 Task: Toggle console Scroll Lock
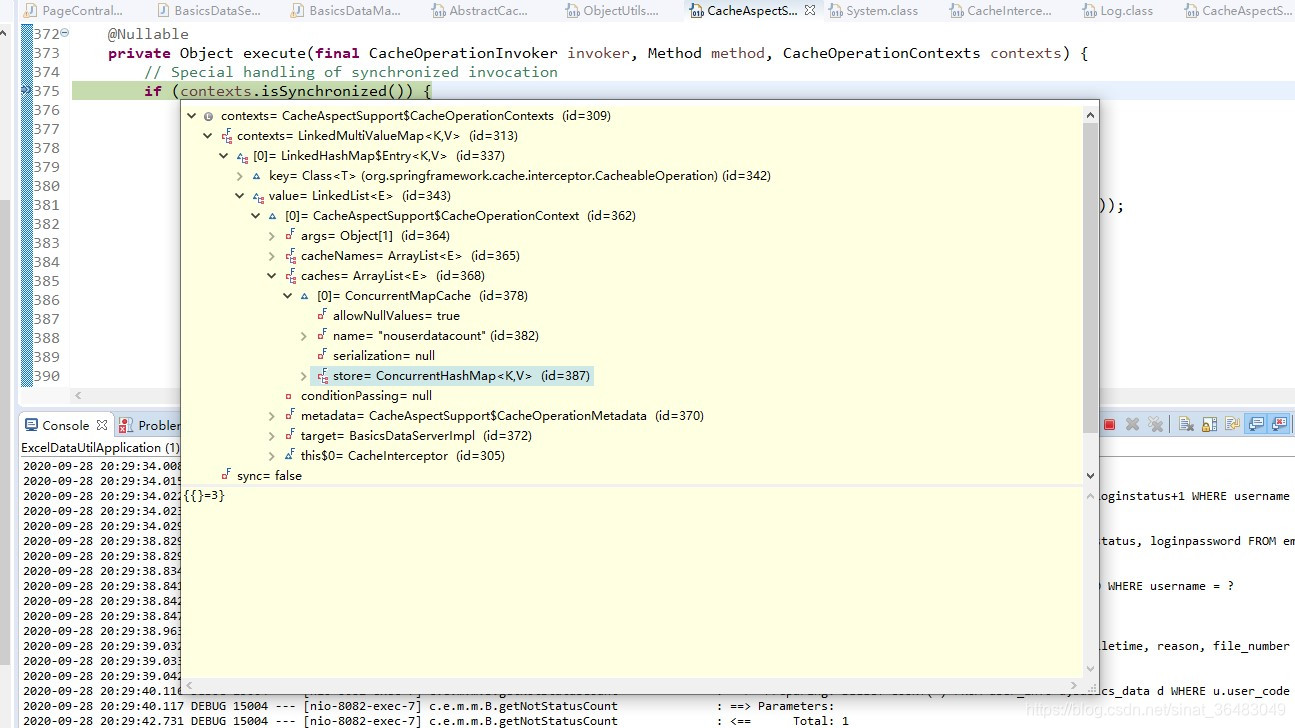(1208, 424)
